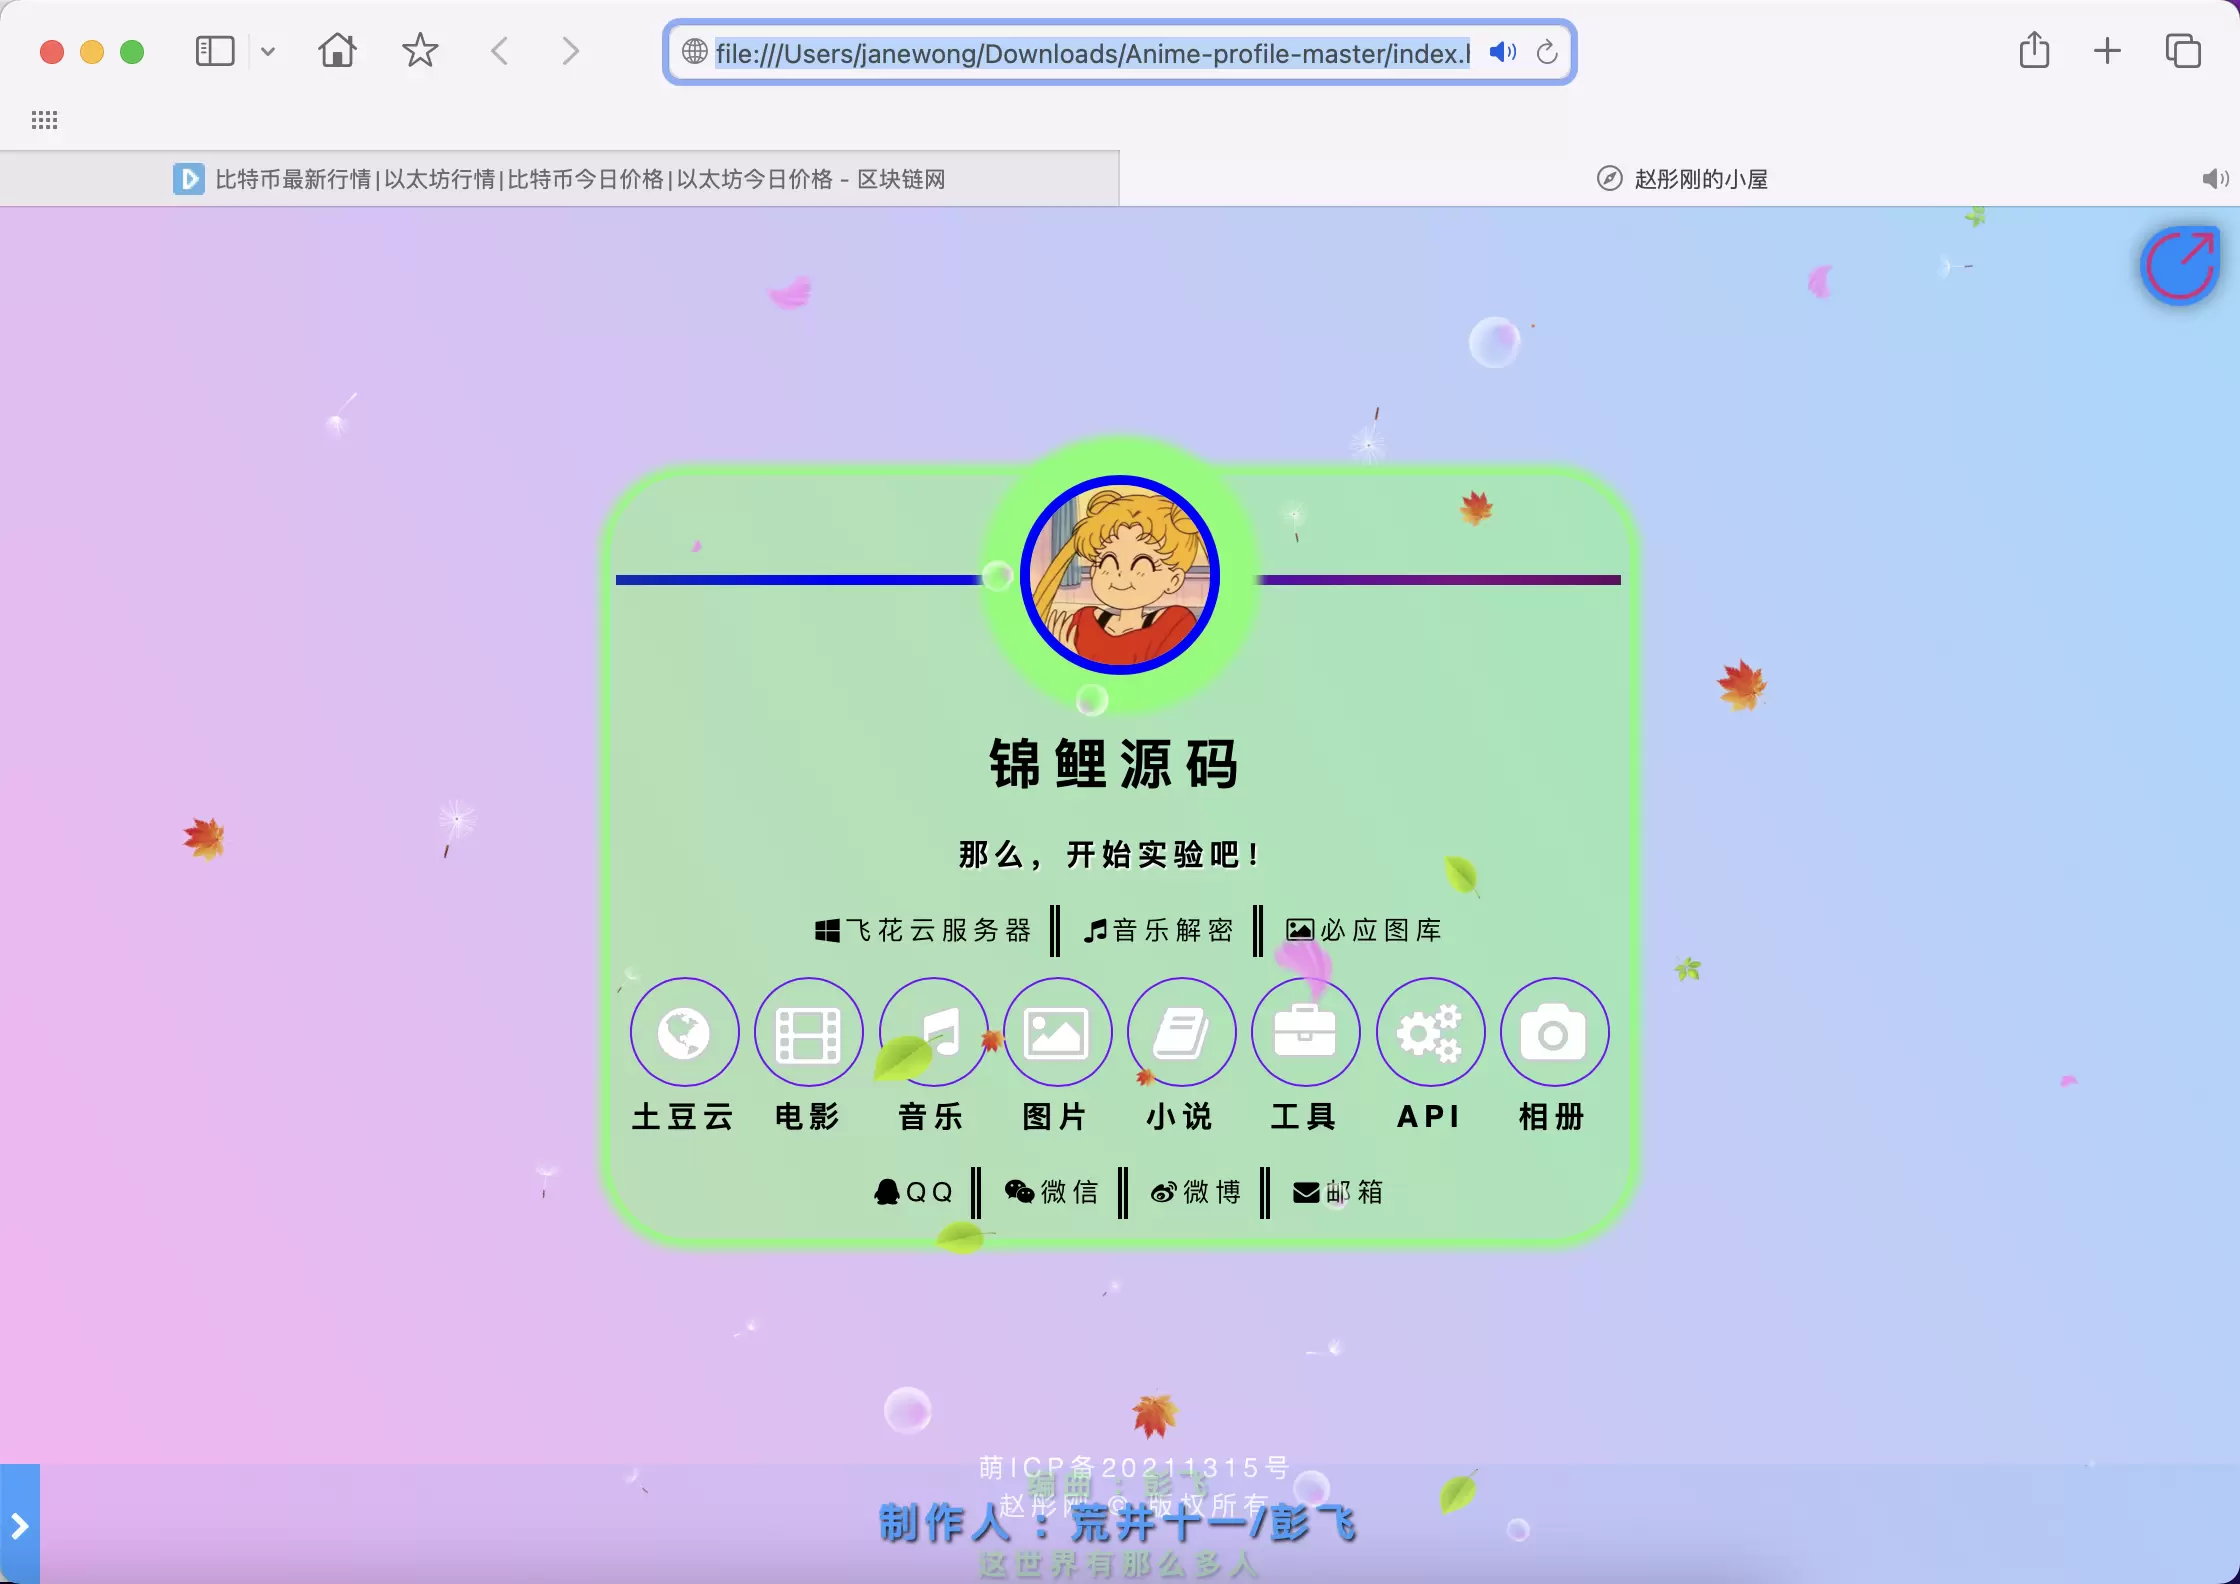The width and height of the screenshot is (2240, 1584).
Task: Click the 萌ICP备20211315号 footer text
Action: pyautogui.click(x=1134, y=1467)
